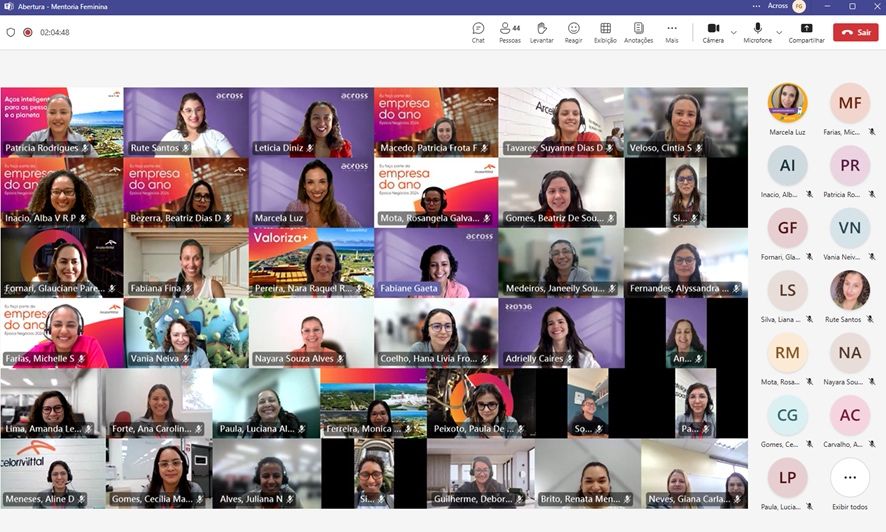Raise hand with the Levantar button

pos(541,32)
